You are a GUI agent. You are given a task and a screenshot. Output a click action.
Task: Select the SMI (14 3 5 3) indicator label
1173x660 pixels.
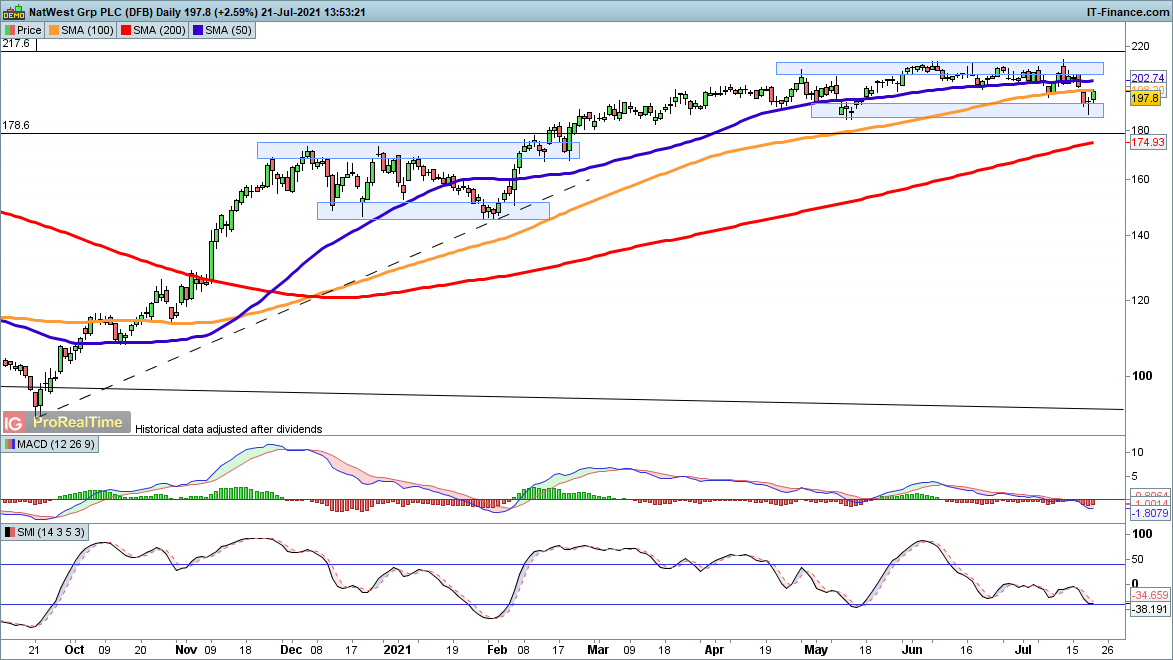[x=45, y=532]
